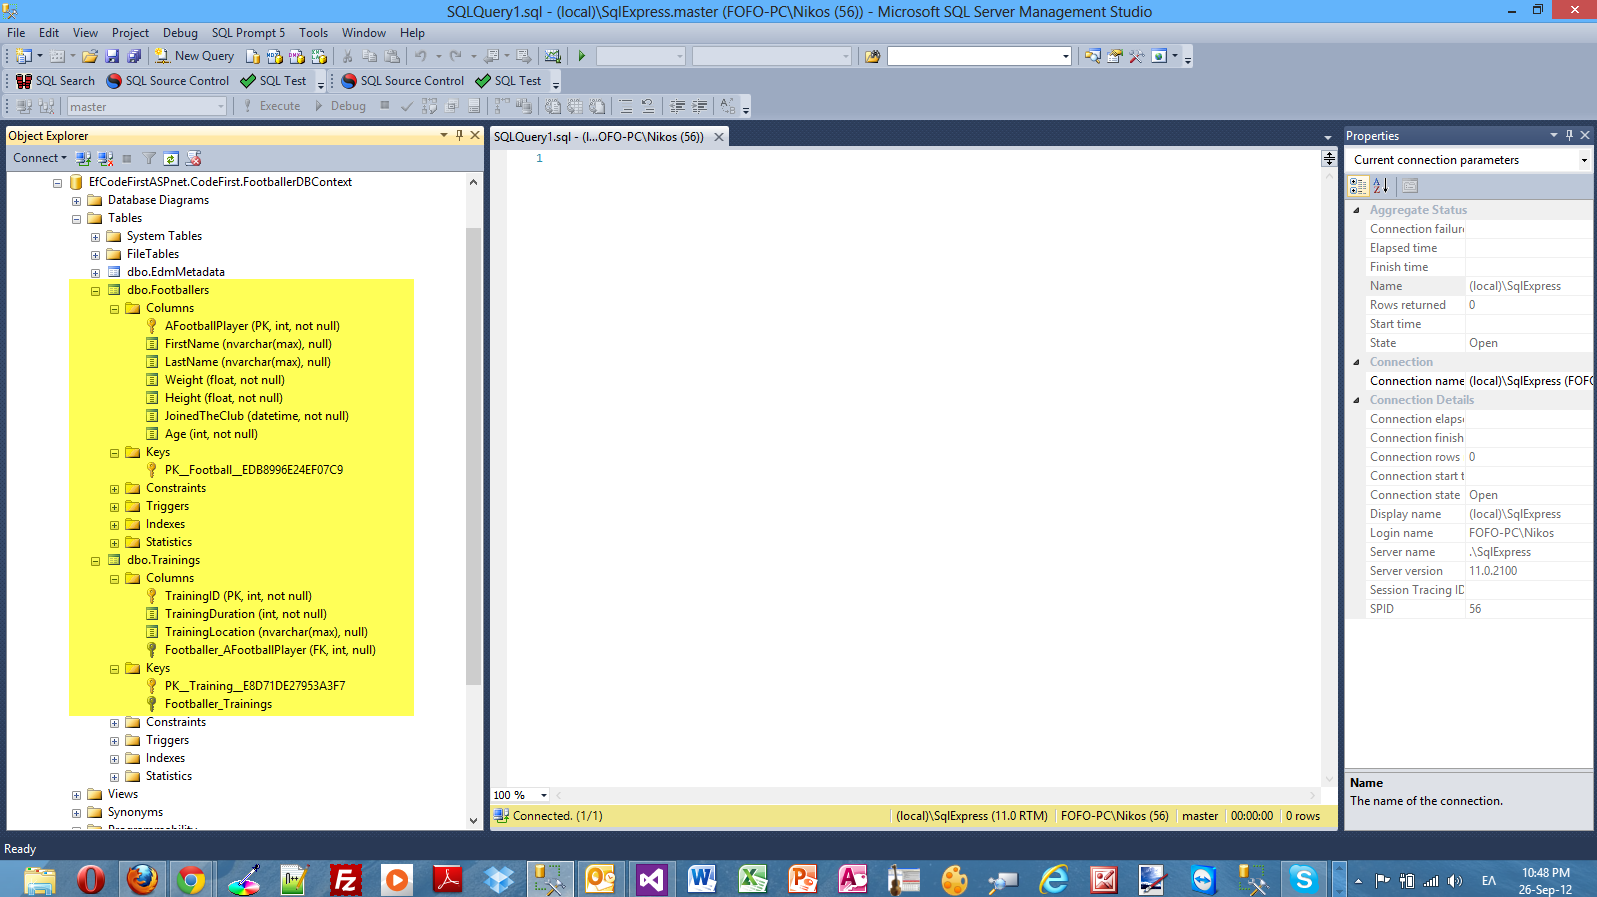Collapse the Aggregate Status properties section

(x=1356, y=210)
